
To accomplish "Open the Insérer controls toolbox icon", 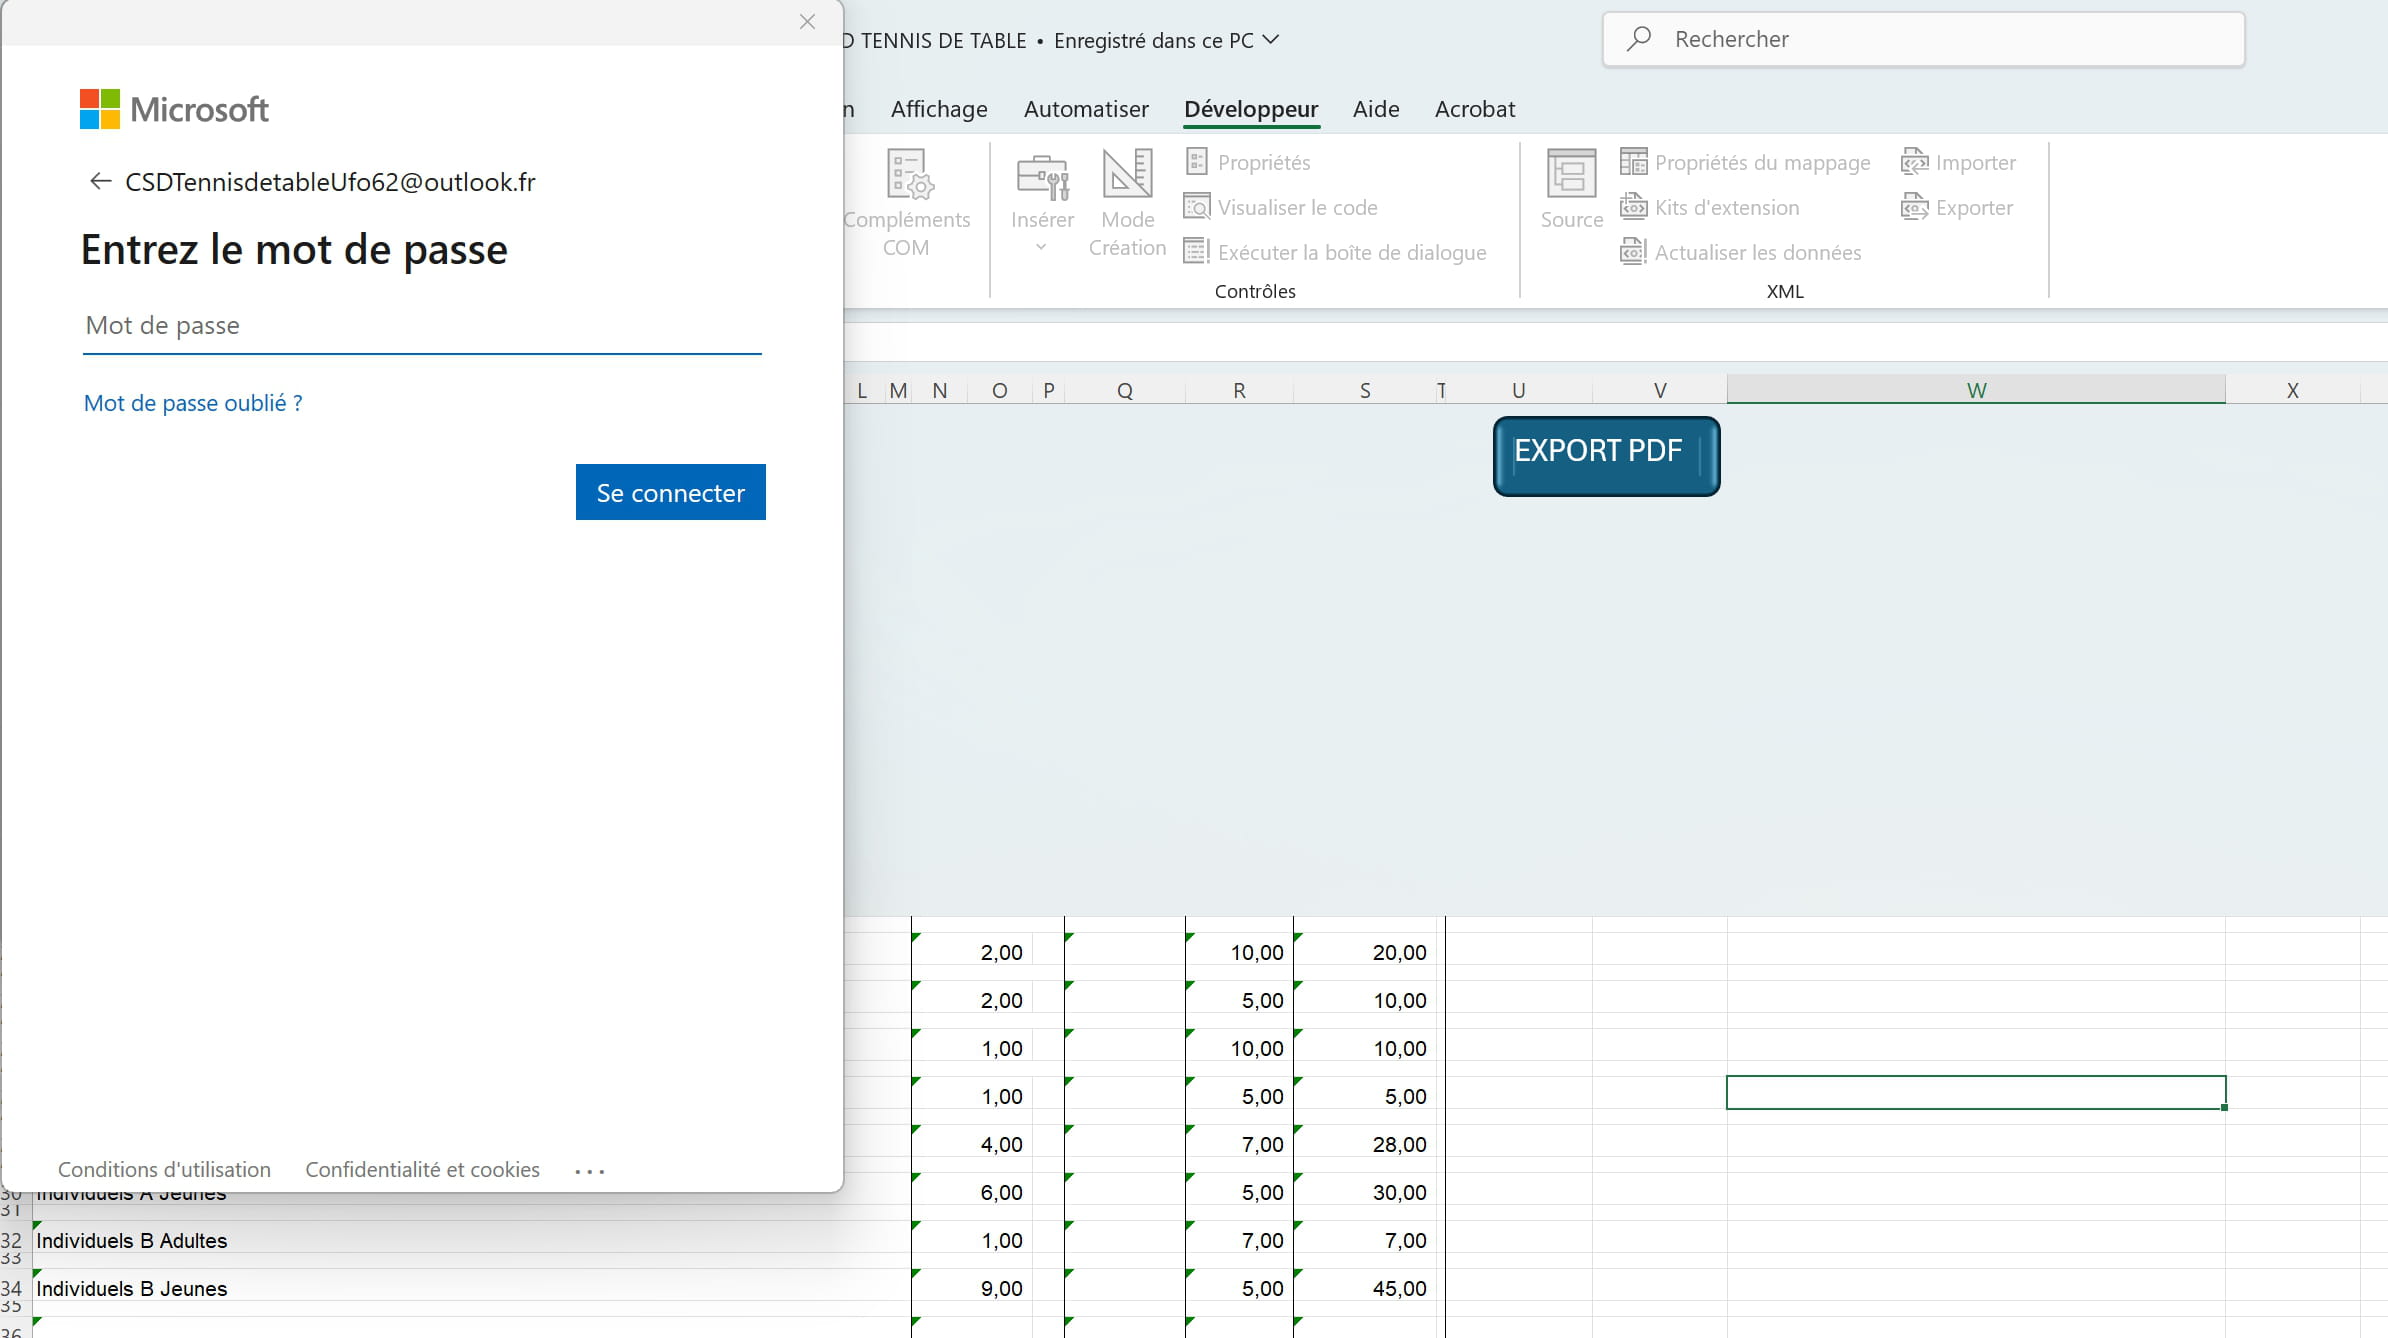I will [x=1042, y=175].
